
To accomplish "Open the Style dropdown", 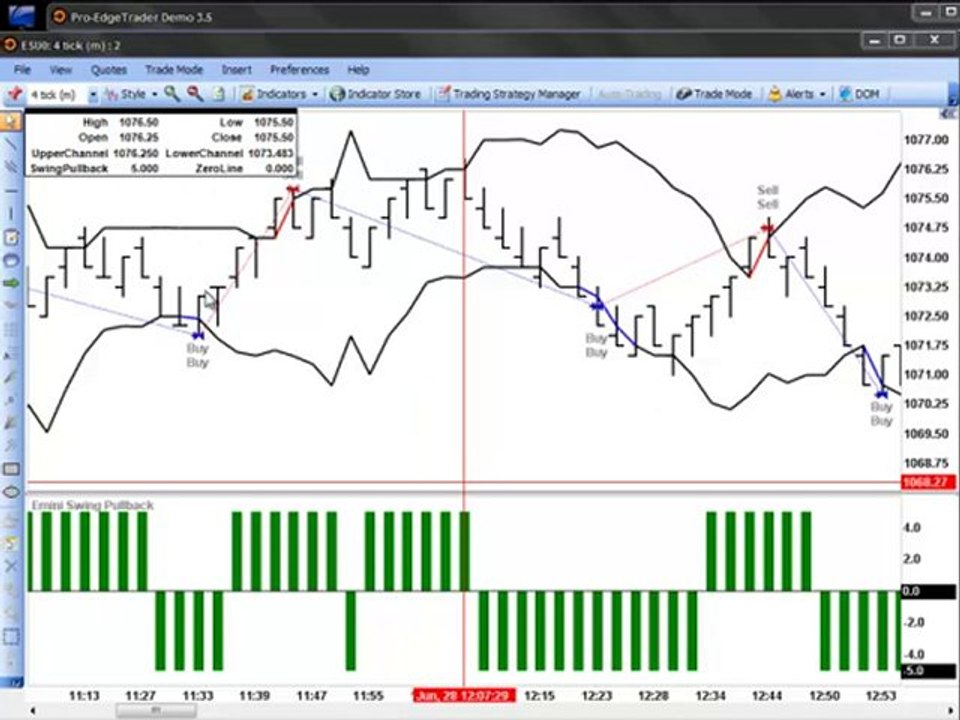I will click(x=132, y=94).
